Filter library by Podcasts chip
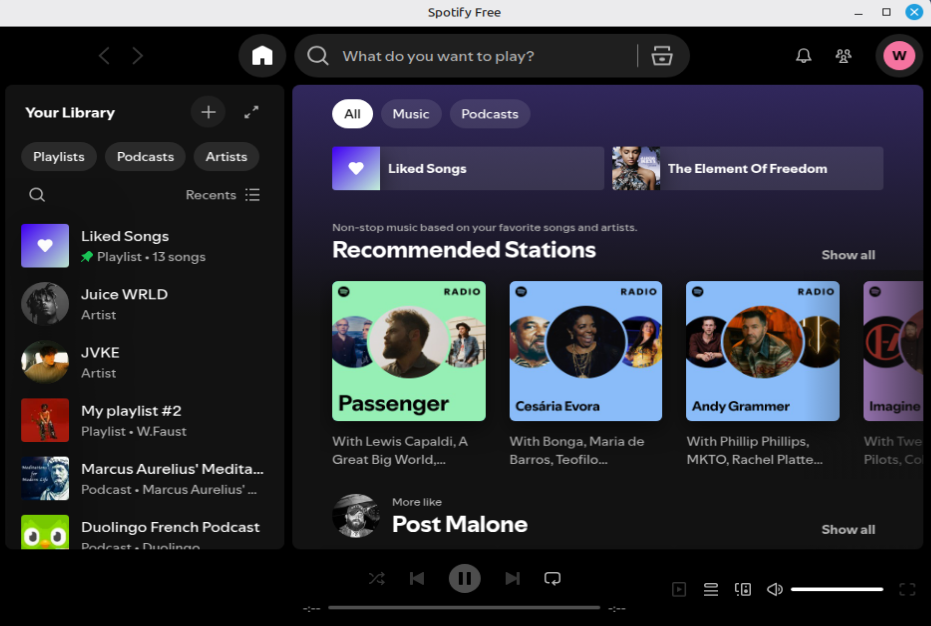Viewport: 931px width, 626px height. tap(145, 157)
